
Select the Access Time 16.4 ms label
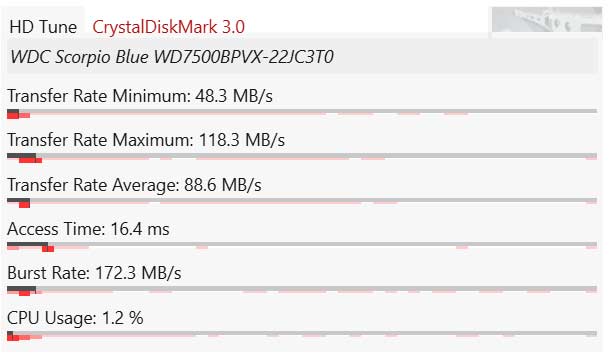tap(88, 229)
